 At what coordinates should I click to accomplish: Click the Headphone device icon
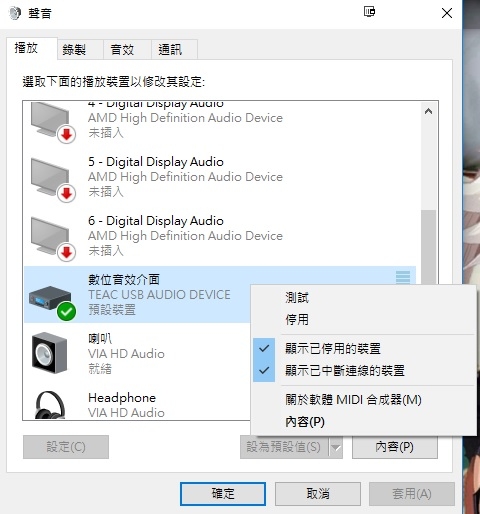[x=50, y=405]
